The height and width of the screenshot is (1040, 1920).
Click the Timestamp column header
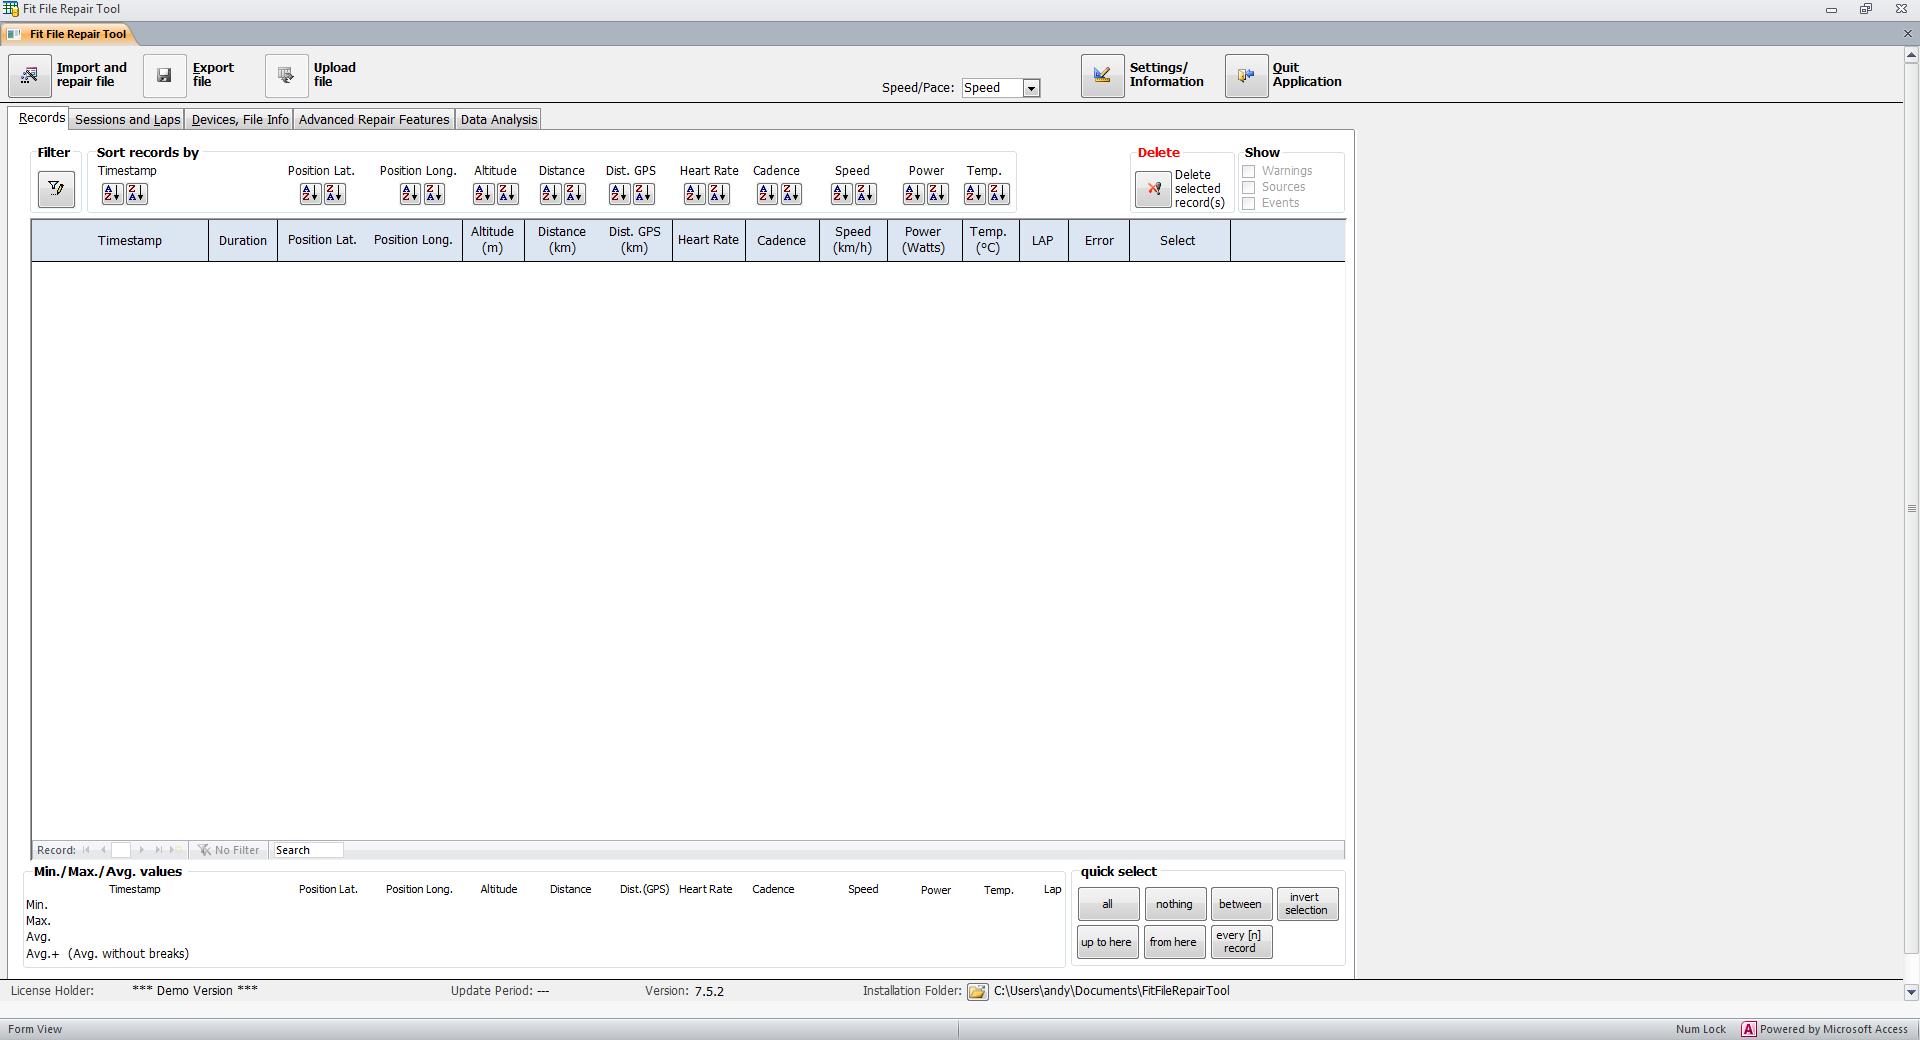click(x=120, y=241)
